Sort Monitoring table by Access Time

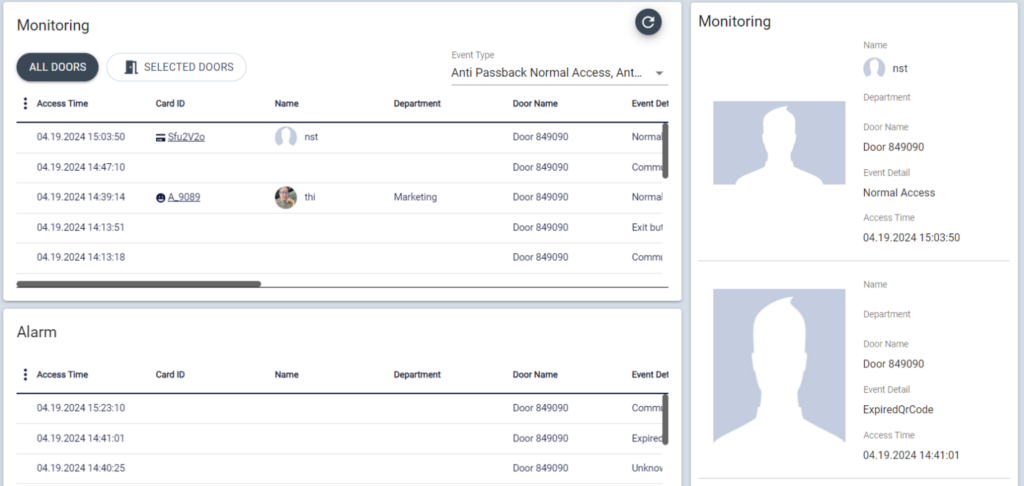coord(60,103)
